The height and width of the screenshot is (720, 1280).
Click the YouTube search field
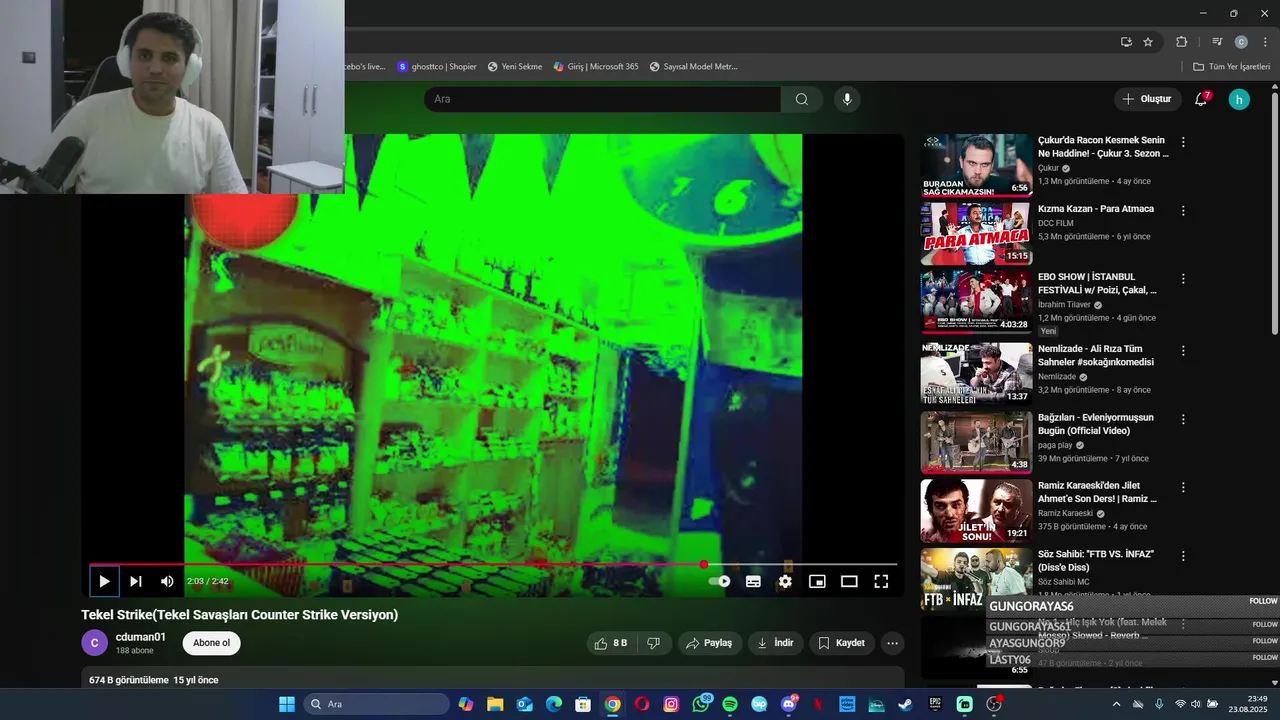[x=602, y=99]
